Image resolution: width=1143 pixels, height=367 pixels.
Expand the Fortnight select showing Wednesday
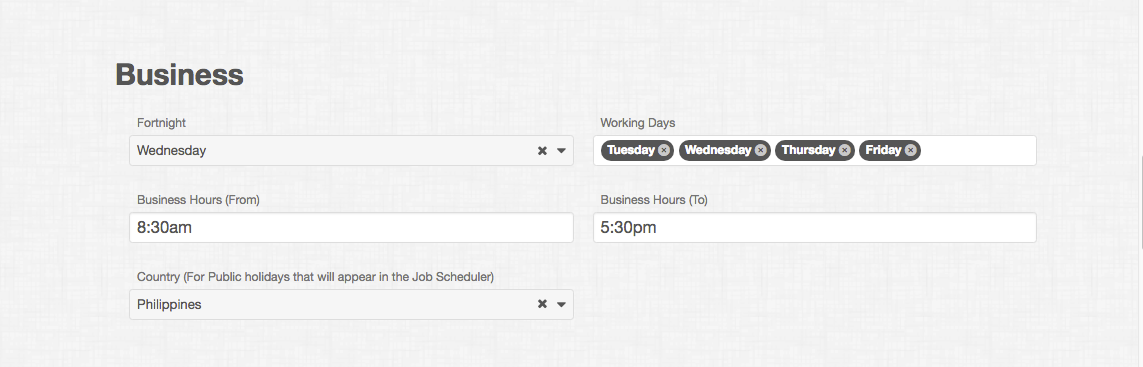coord(351,150)
